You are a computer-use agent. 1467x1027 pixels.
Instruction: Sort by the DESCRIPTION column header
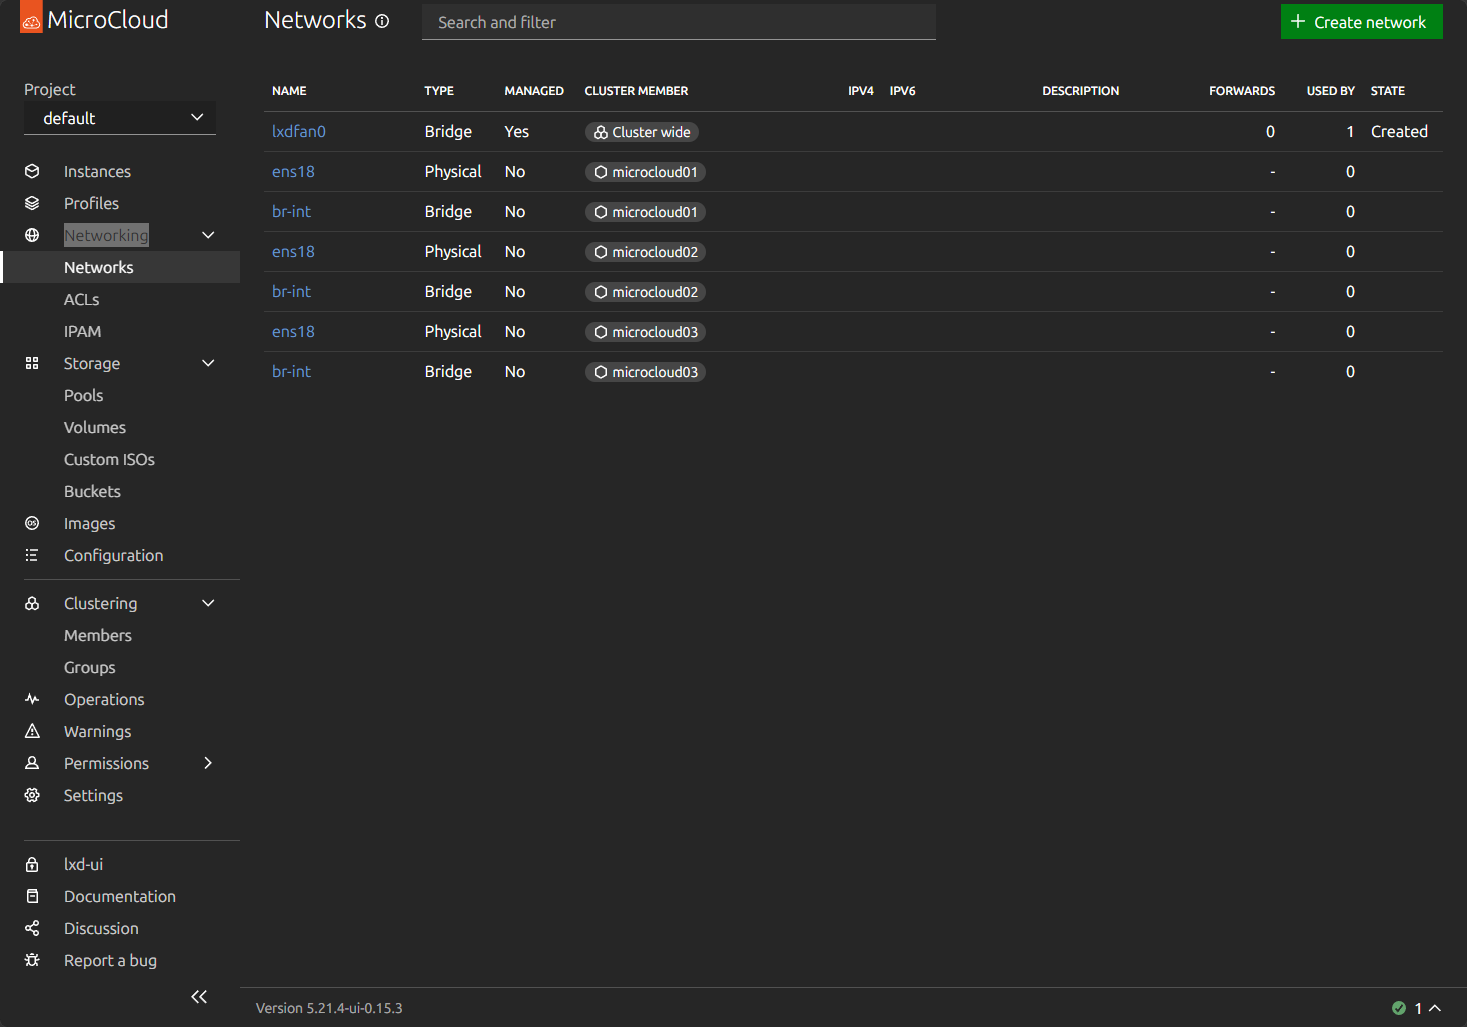pos(1080,91)
